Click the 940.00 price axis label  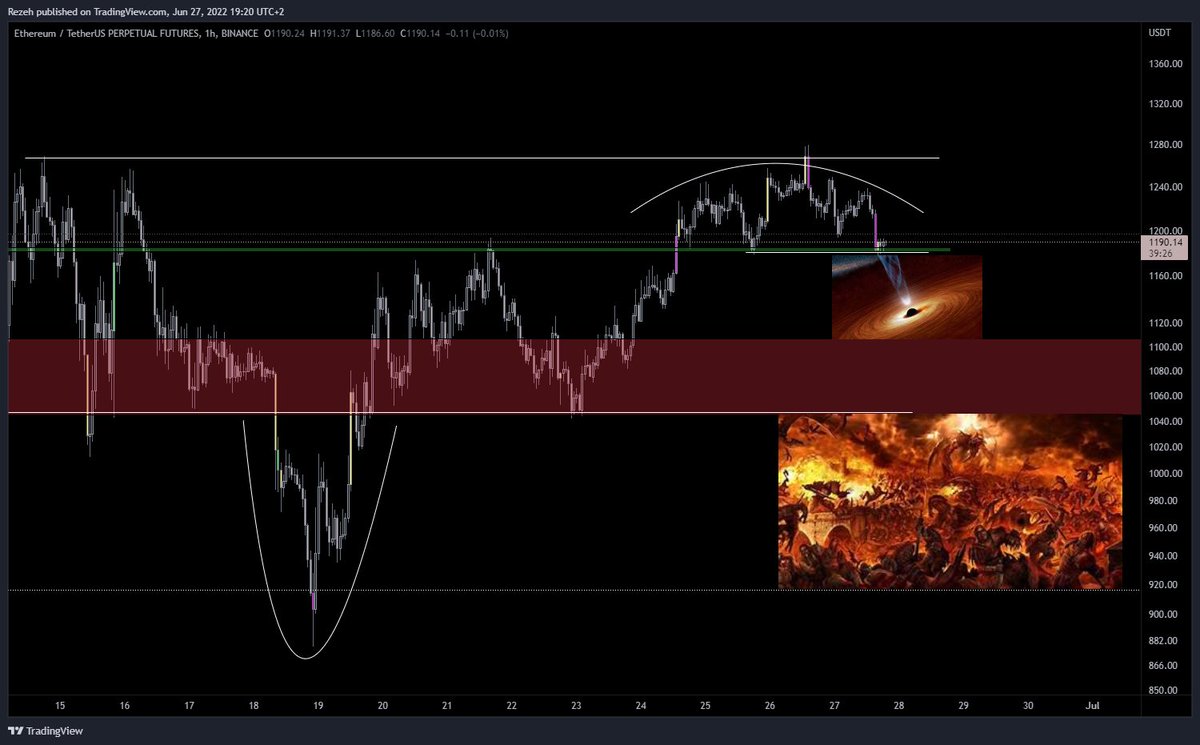point(1164,556)
